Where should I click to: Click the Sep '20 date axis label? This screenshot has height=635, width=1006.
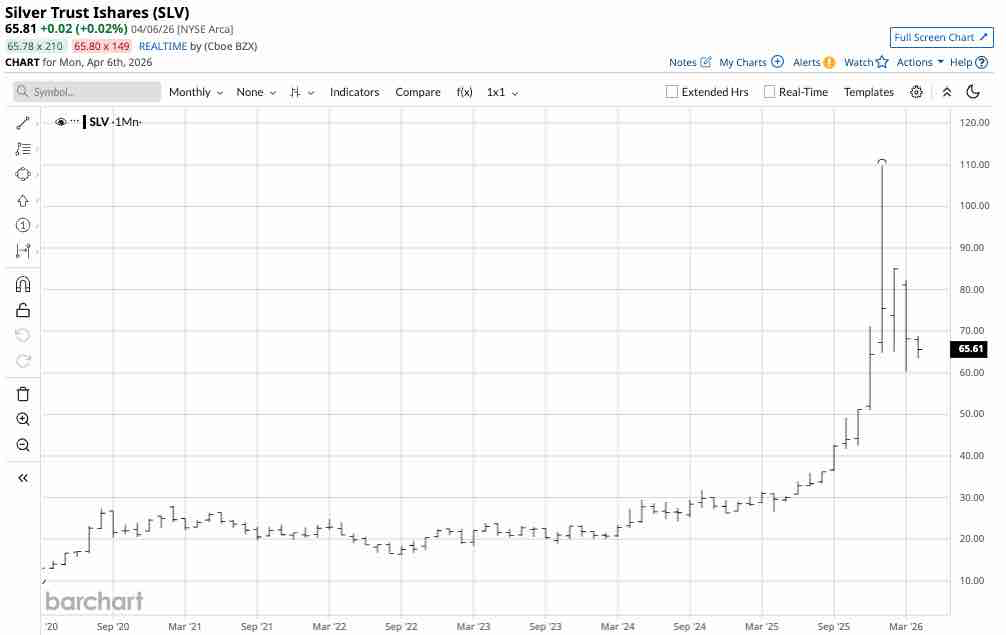coord(113,626)
